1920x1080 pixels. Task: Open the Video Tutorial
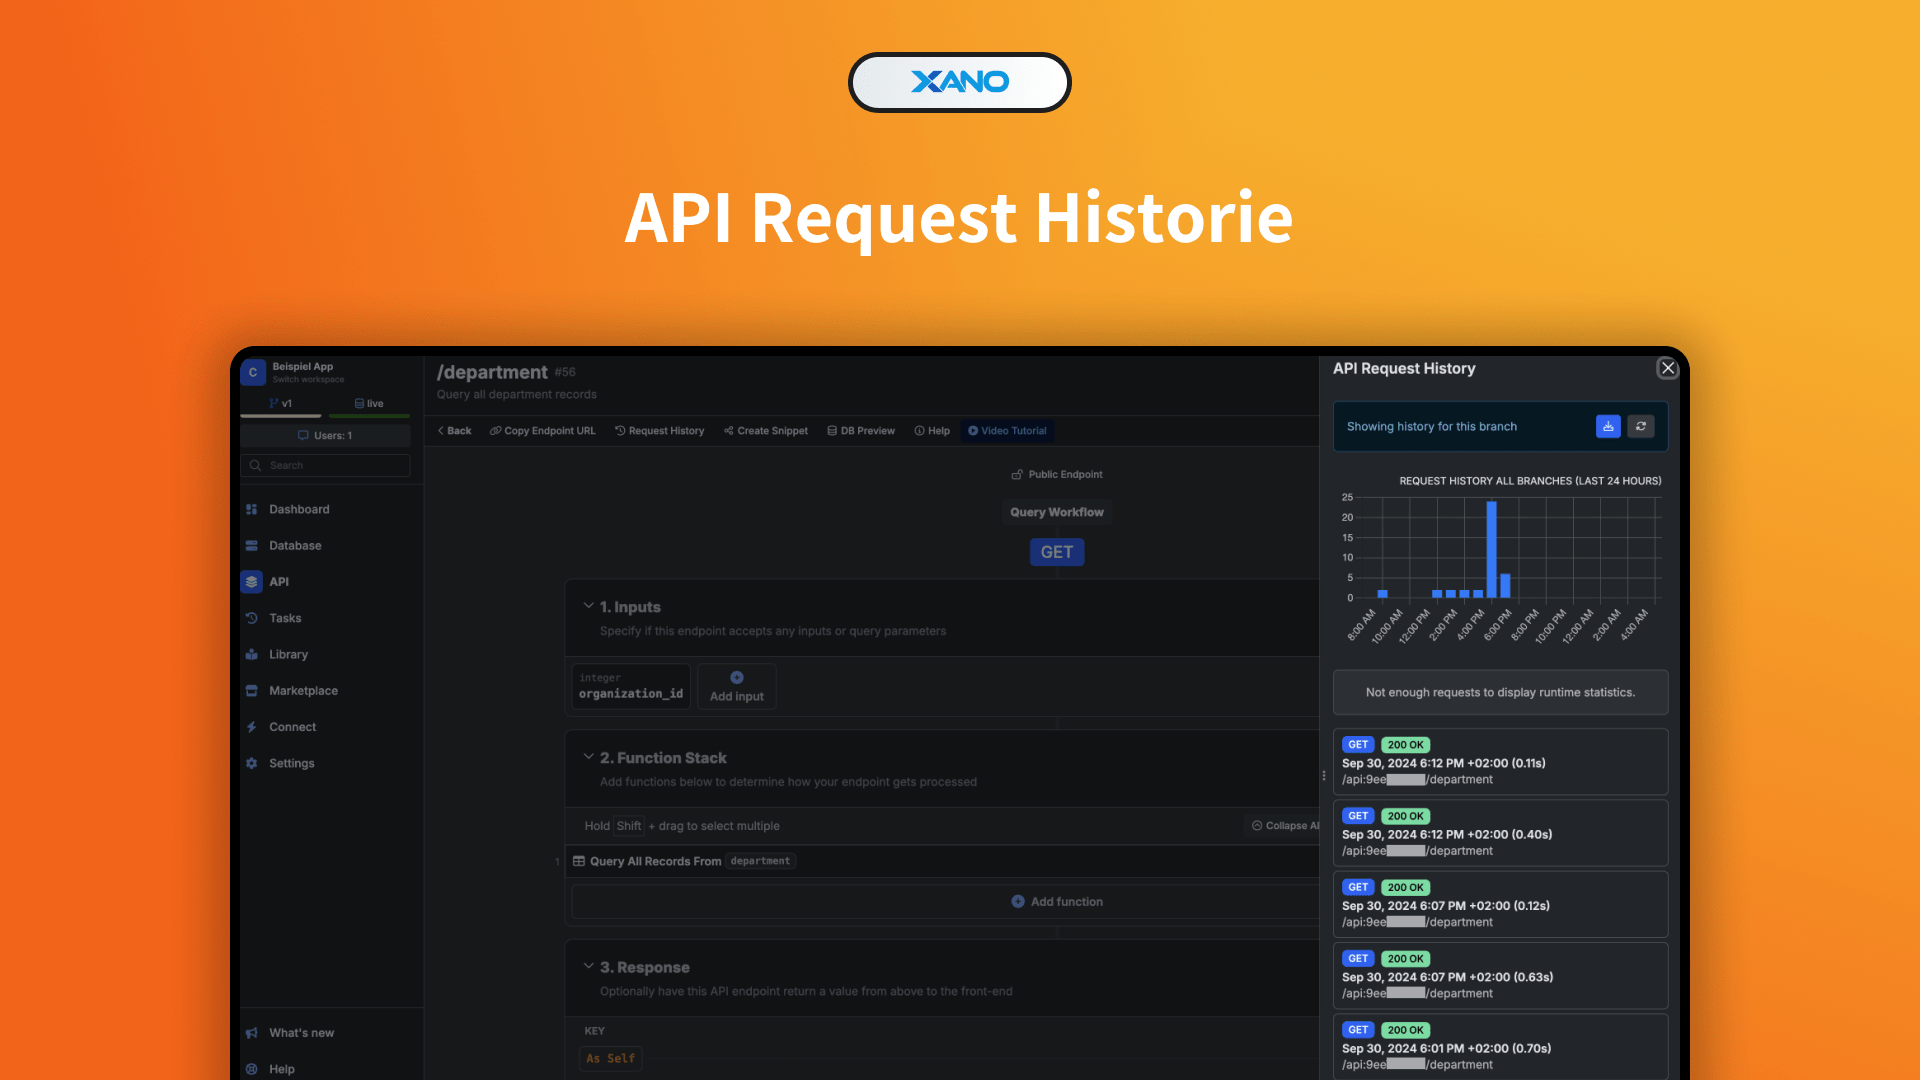(x=1008, y=431)
